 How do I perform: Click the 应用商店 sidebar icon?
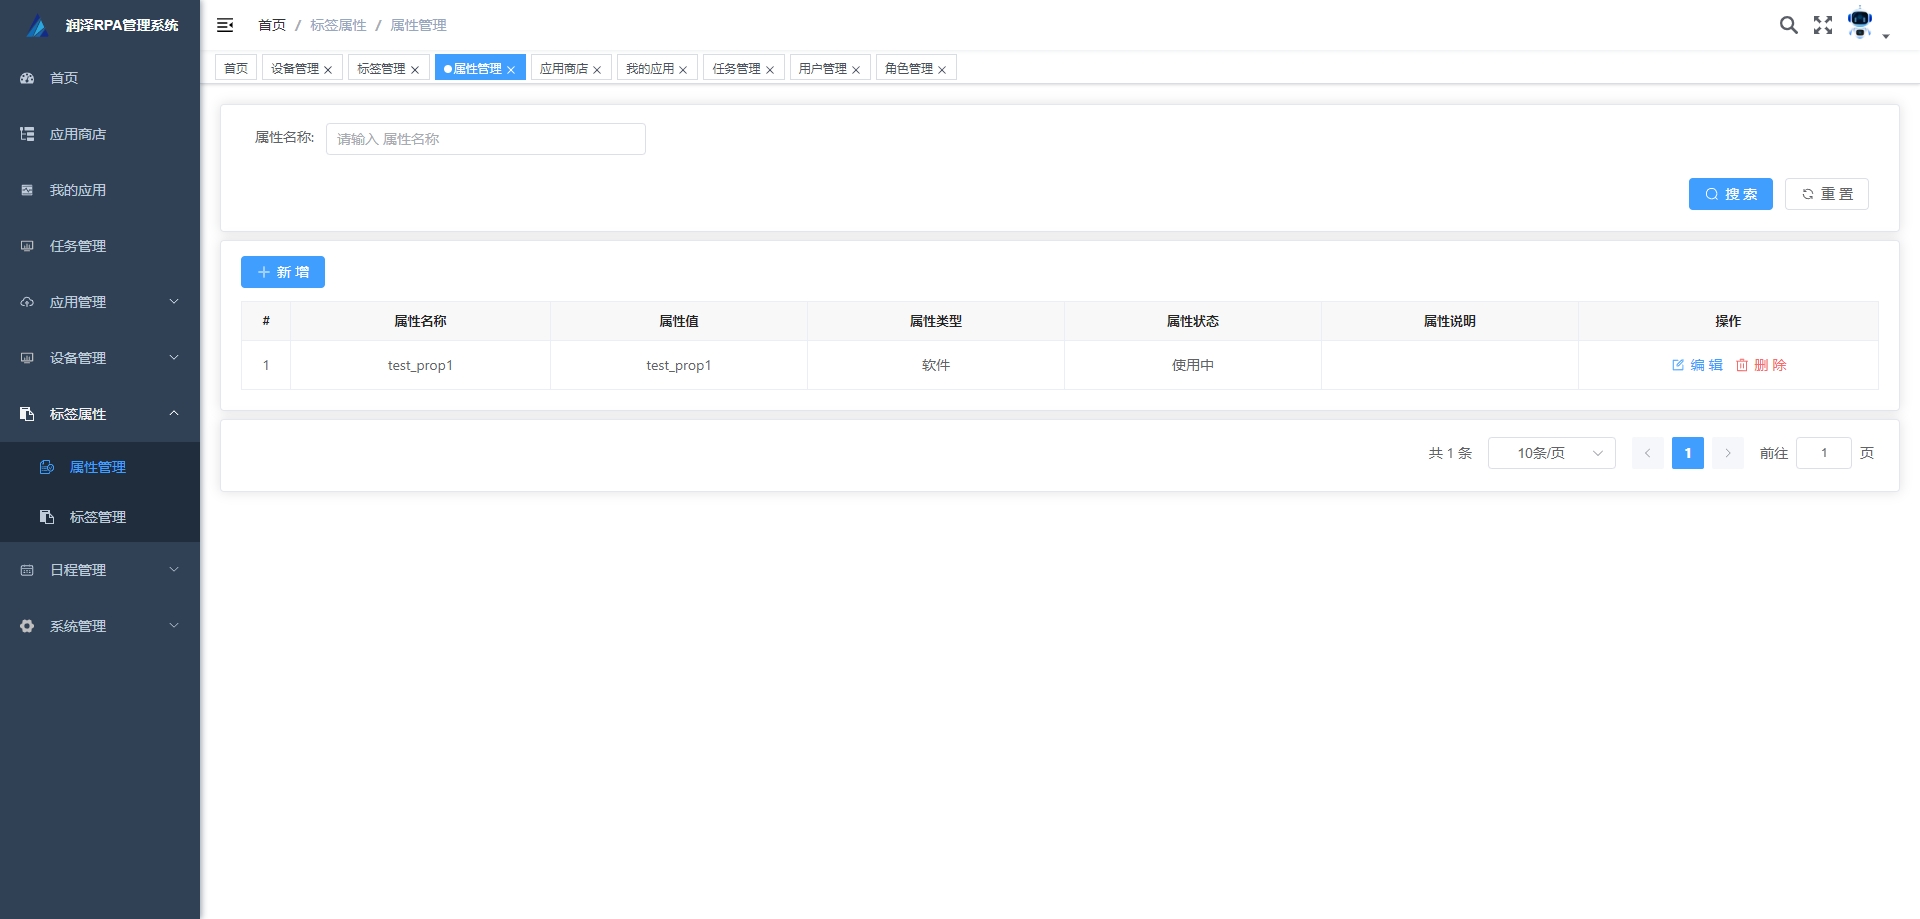(x=27, y=134)
